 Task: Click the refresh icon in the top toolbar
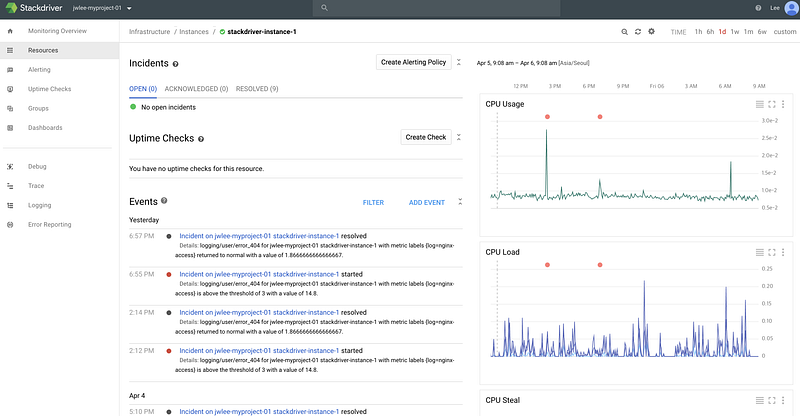click(x=638, y=32)
